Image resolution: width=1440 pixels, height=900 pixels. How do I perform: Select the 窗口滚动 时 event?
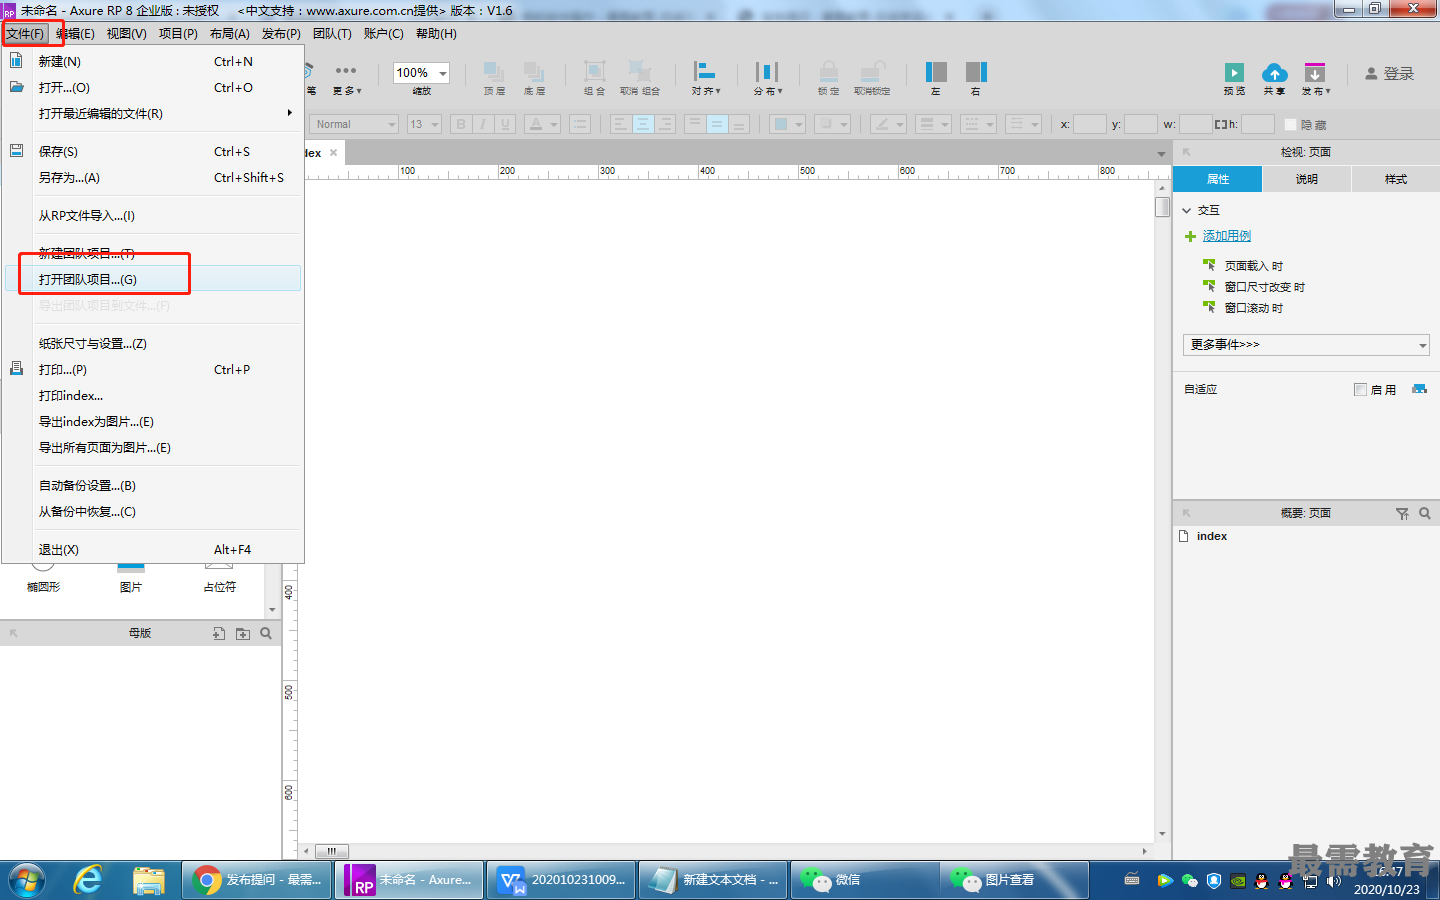coord(1254,308)
